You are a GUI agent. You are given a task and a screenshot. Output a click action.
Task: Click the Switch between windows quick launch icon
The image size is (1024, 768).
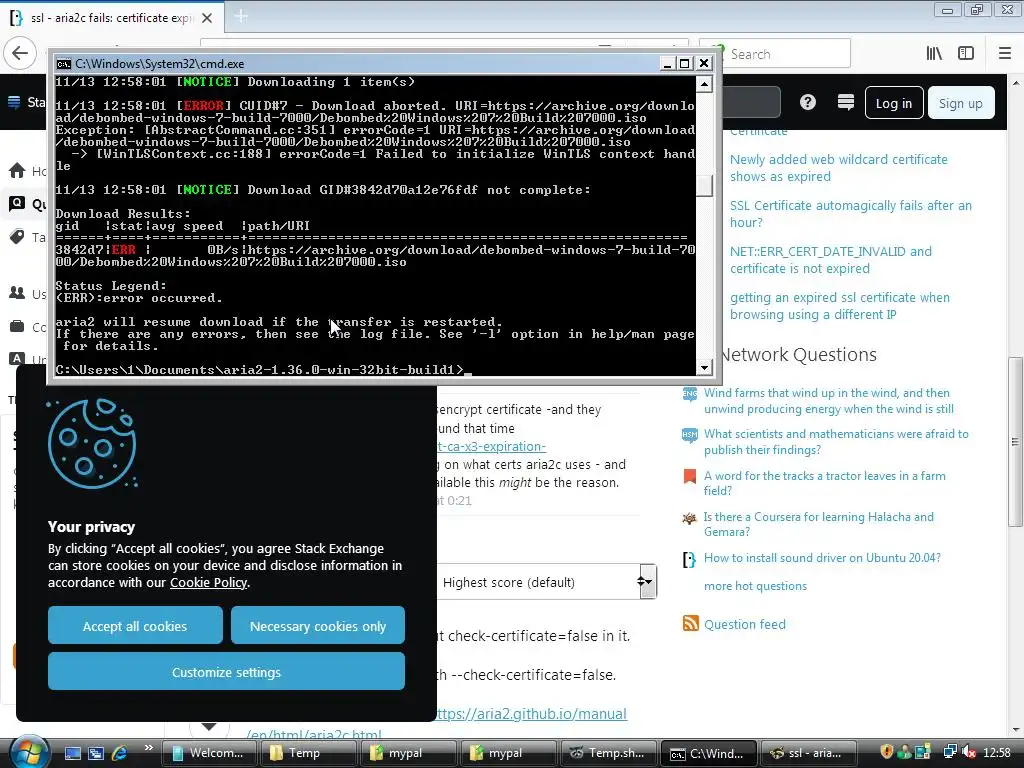point(95,753)
